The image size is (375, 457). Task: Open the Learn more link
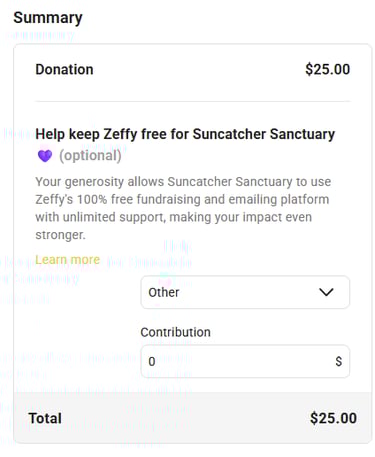point(68,259)
